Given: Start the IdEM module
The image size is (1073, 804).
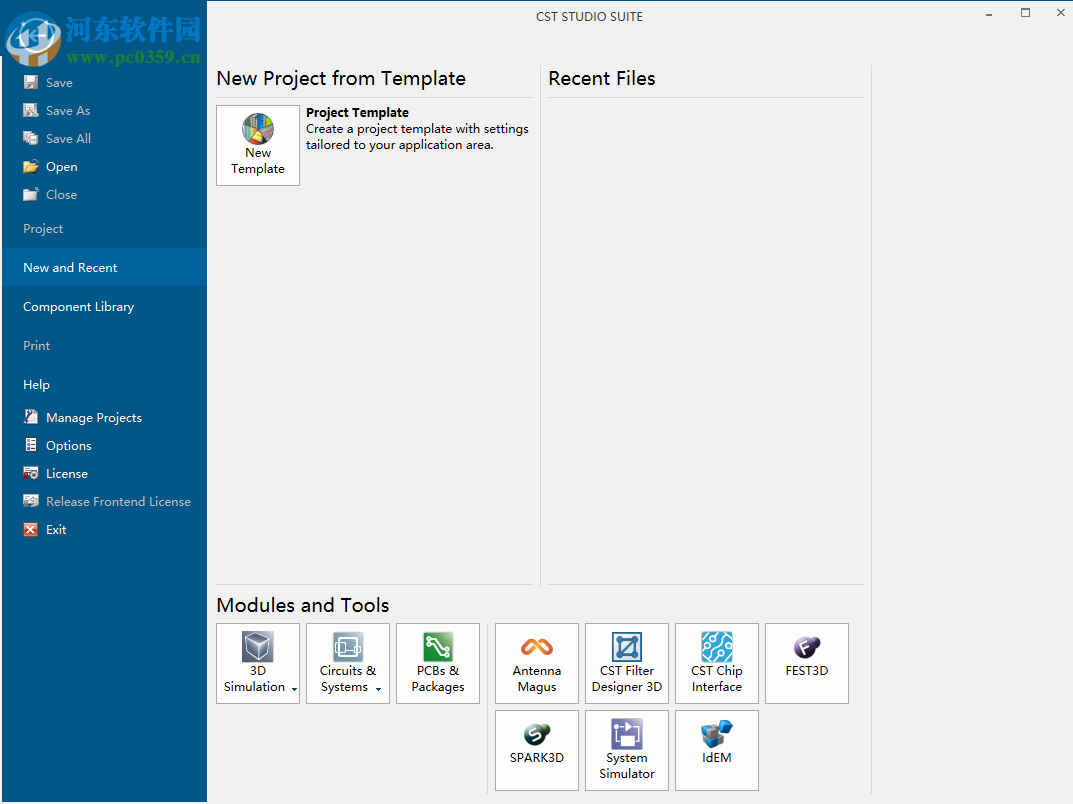Looking at the screenshot, I should [x=716, y=750].
